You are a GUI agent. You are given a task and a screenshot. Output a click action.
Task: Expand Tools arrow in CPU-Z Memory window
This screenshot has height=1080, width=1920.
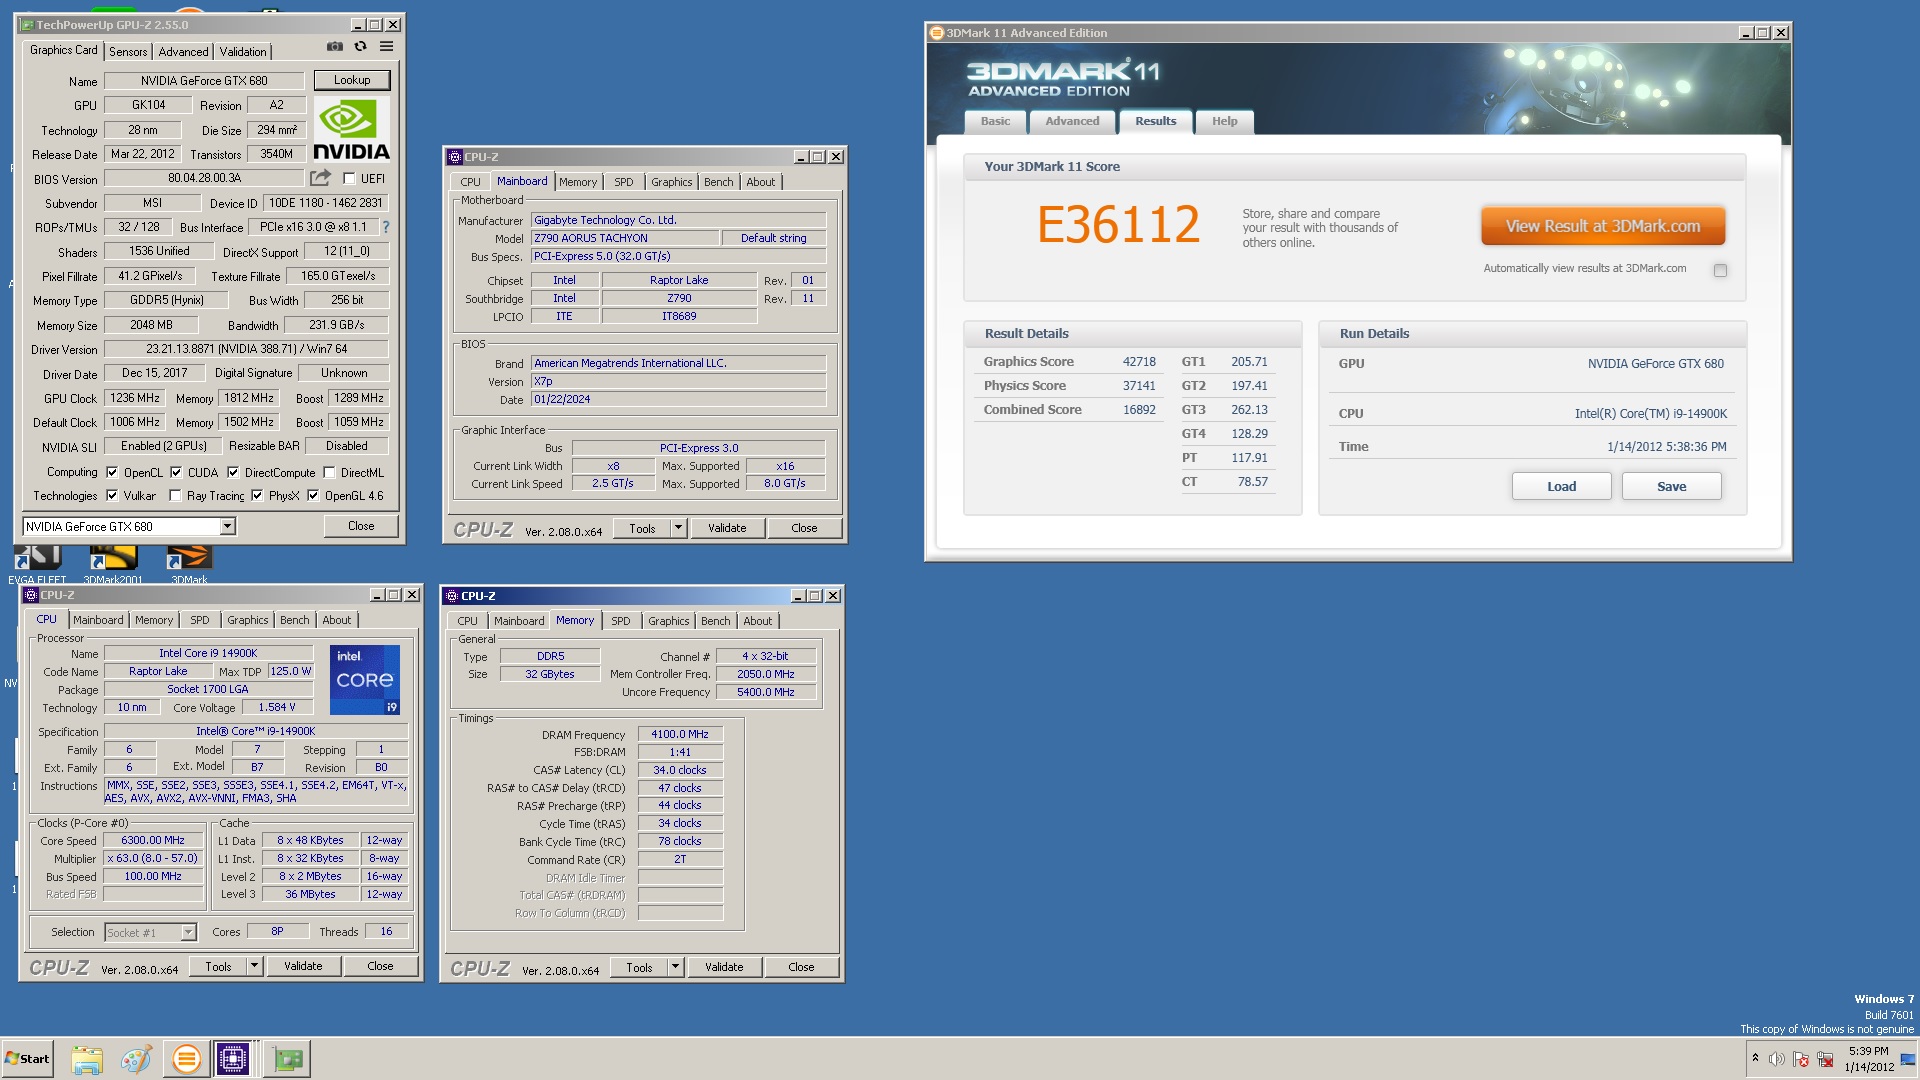coord(675,967)
